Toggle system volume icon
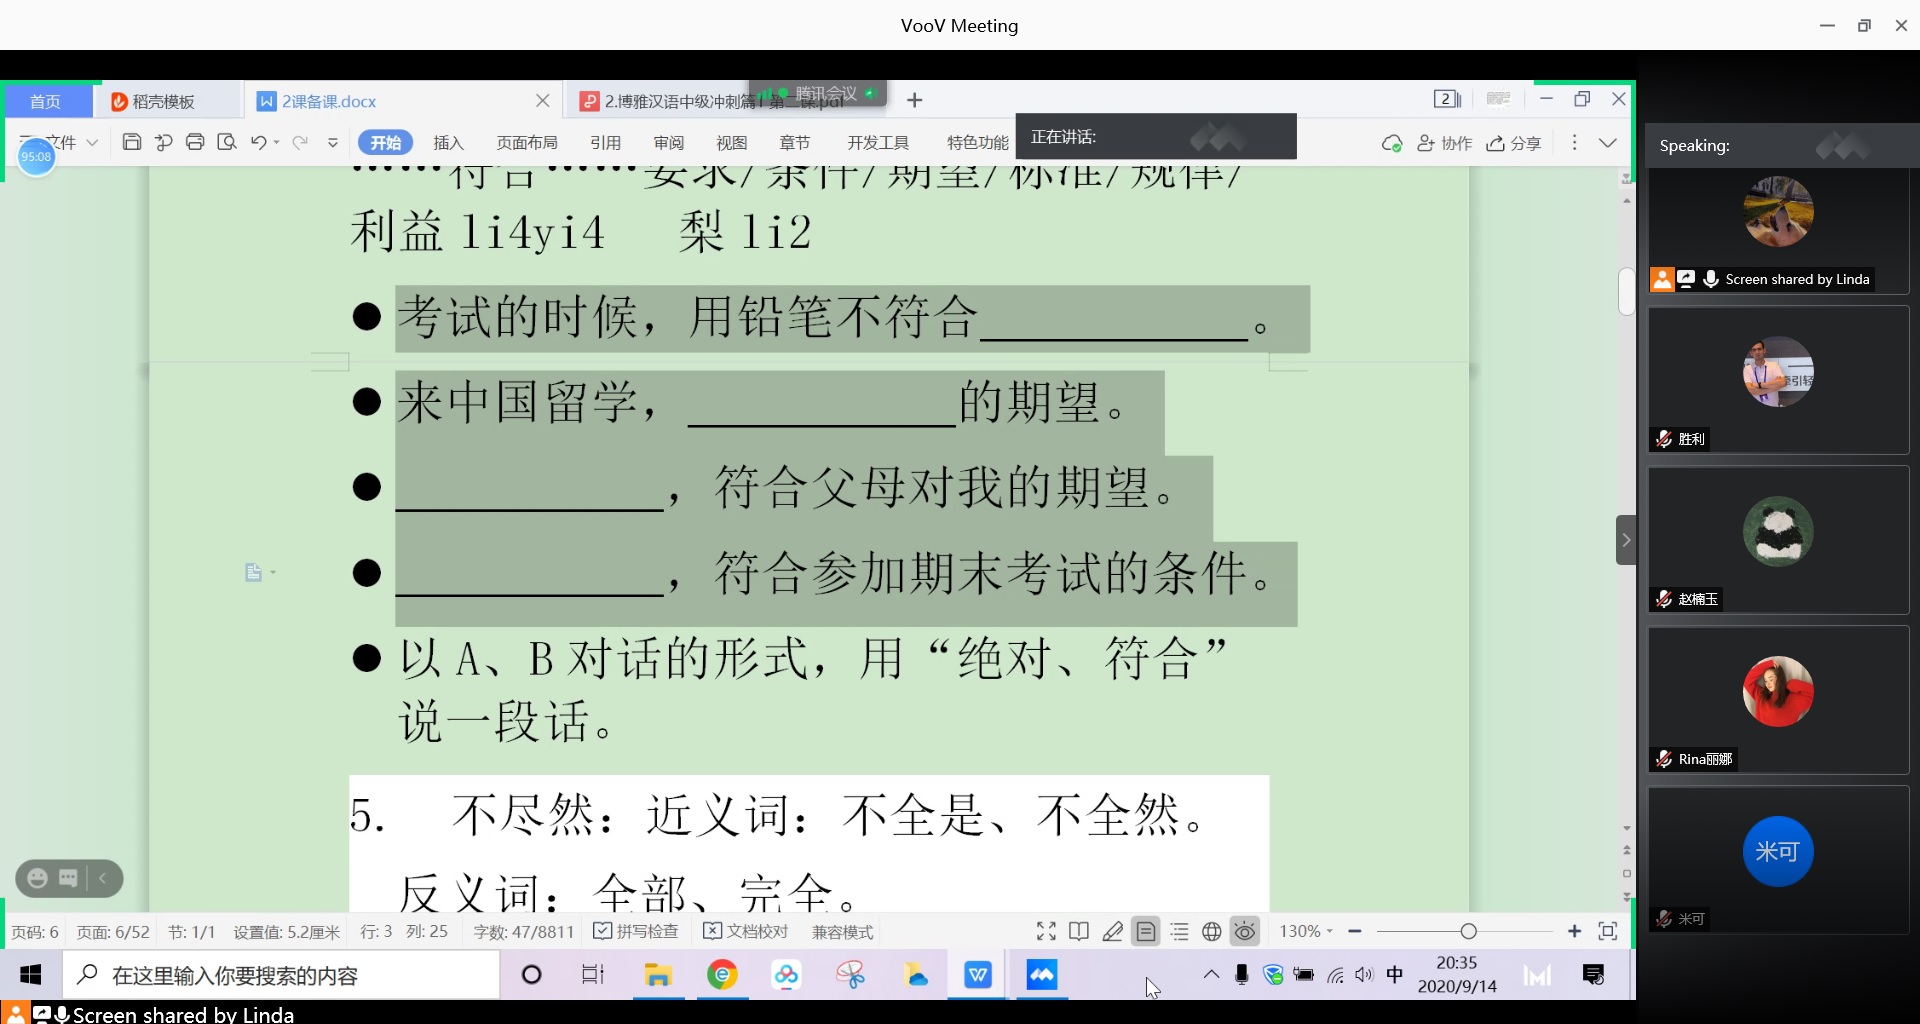This screenshot has height=1024, width=1920. (1364, 975)
